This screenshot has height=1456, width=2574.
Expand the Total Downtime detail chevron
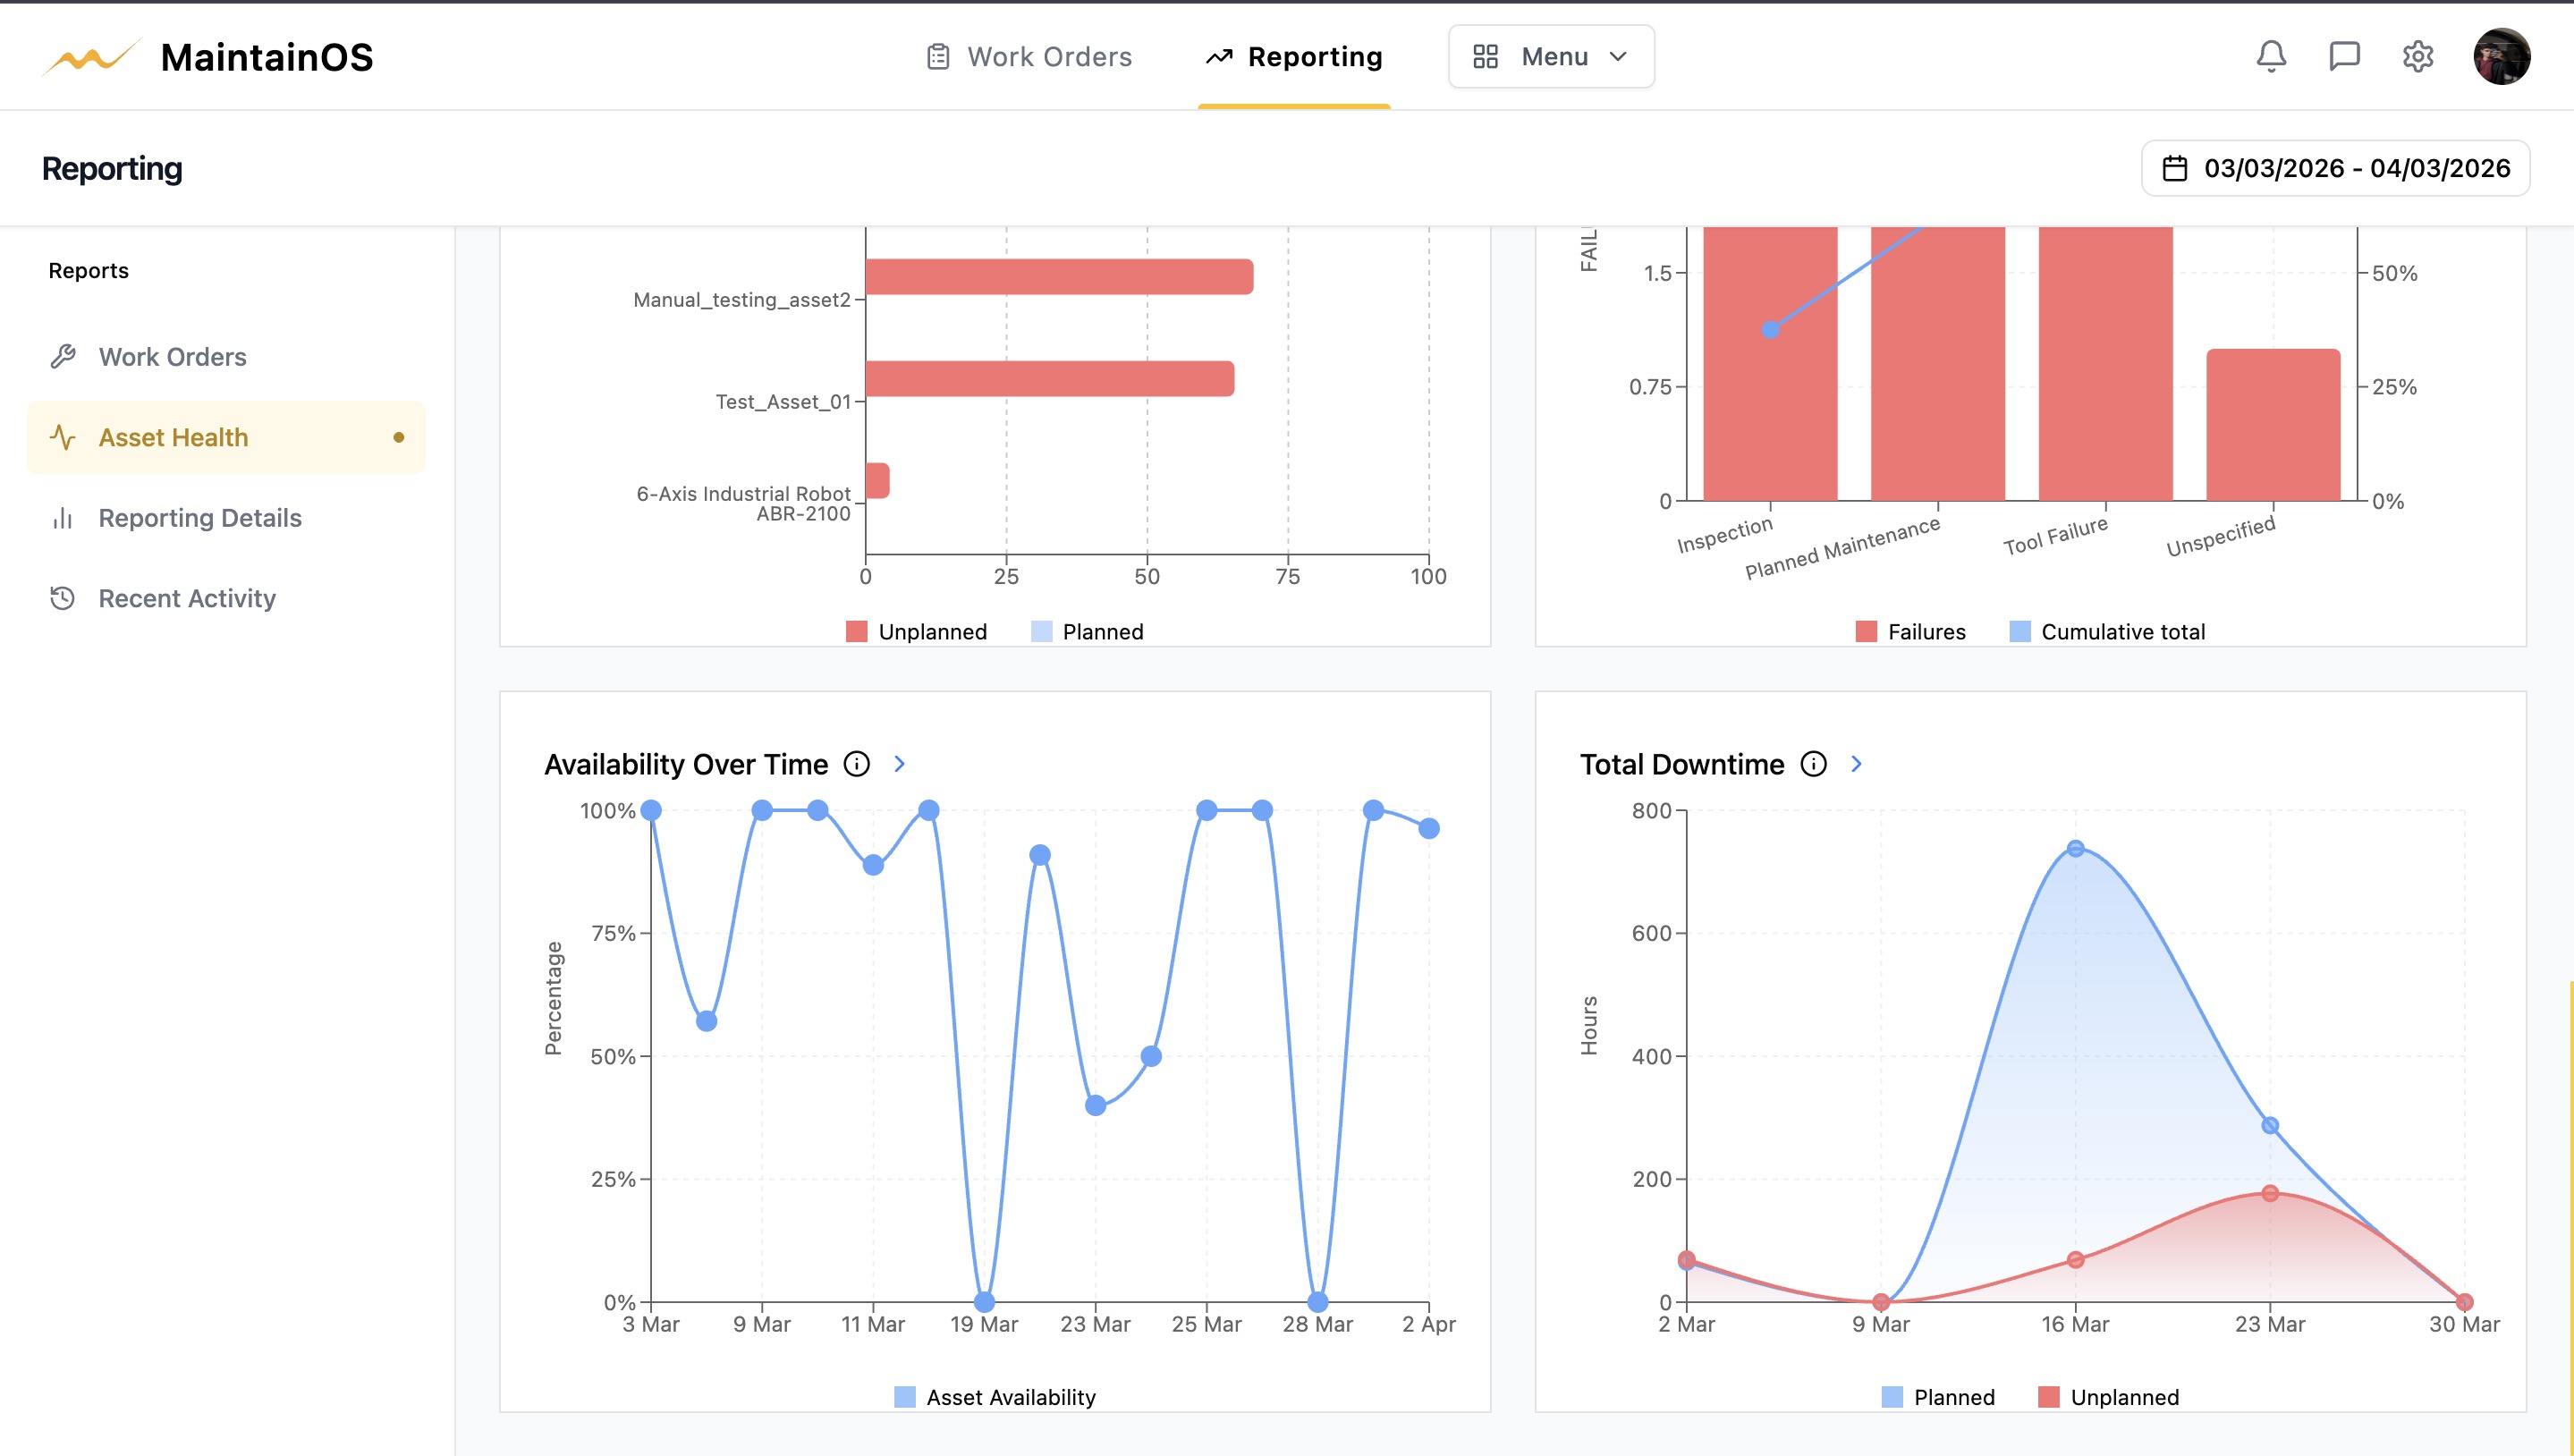click(x=1856, y=763)
